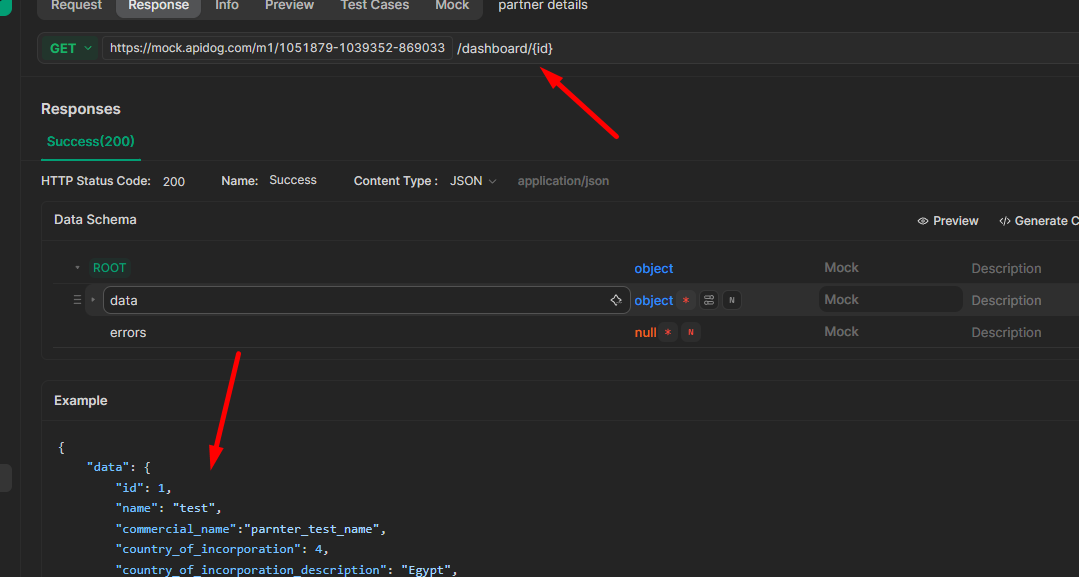Image resolution: width=1079 pixels, height=577 pixels.
Task: Expand the data schema node
Action: coord(93,300)
